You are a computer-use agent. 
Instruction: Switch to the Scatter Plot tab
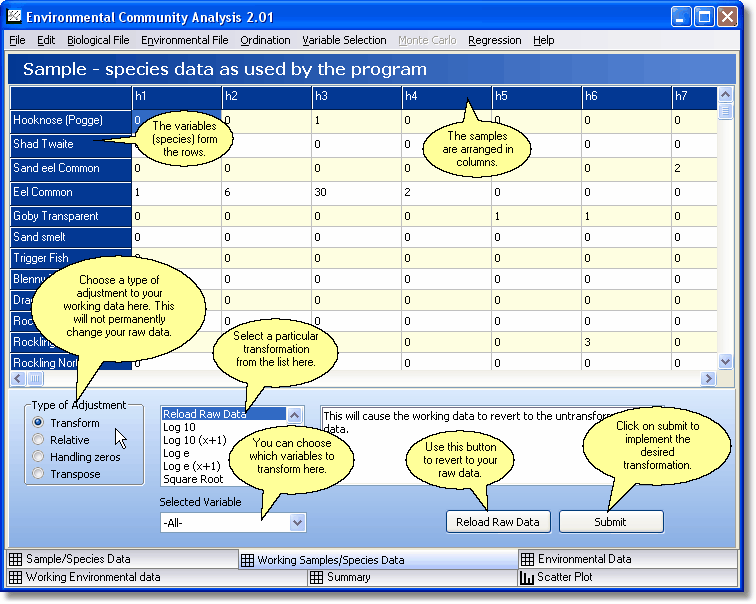click(628, 577)
